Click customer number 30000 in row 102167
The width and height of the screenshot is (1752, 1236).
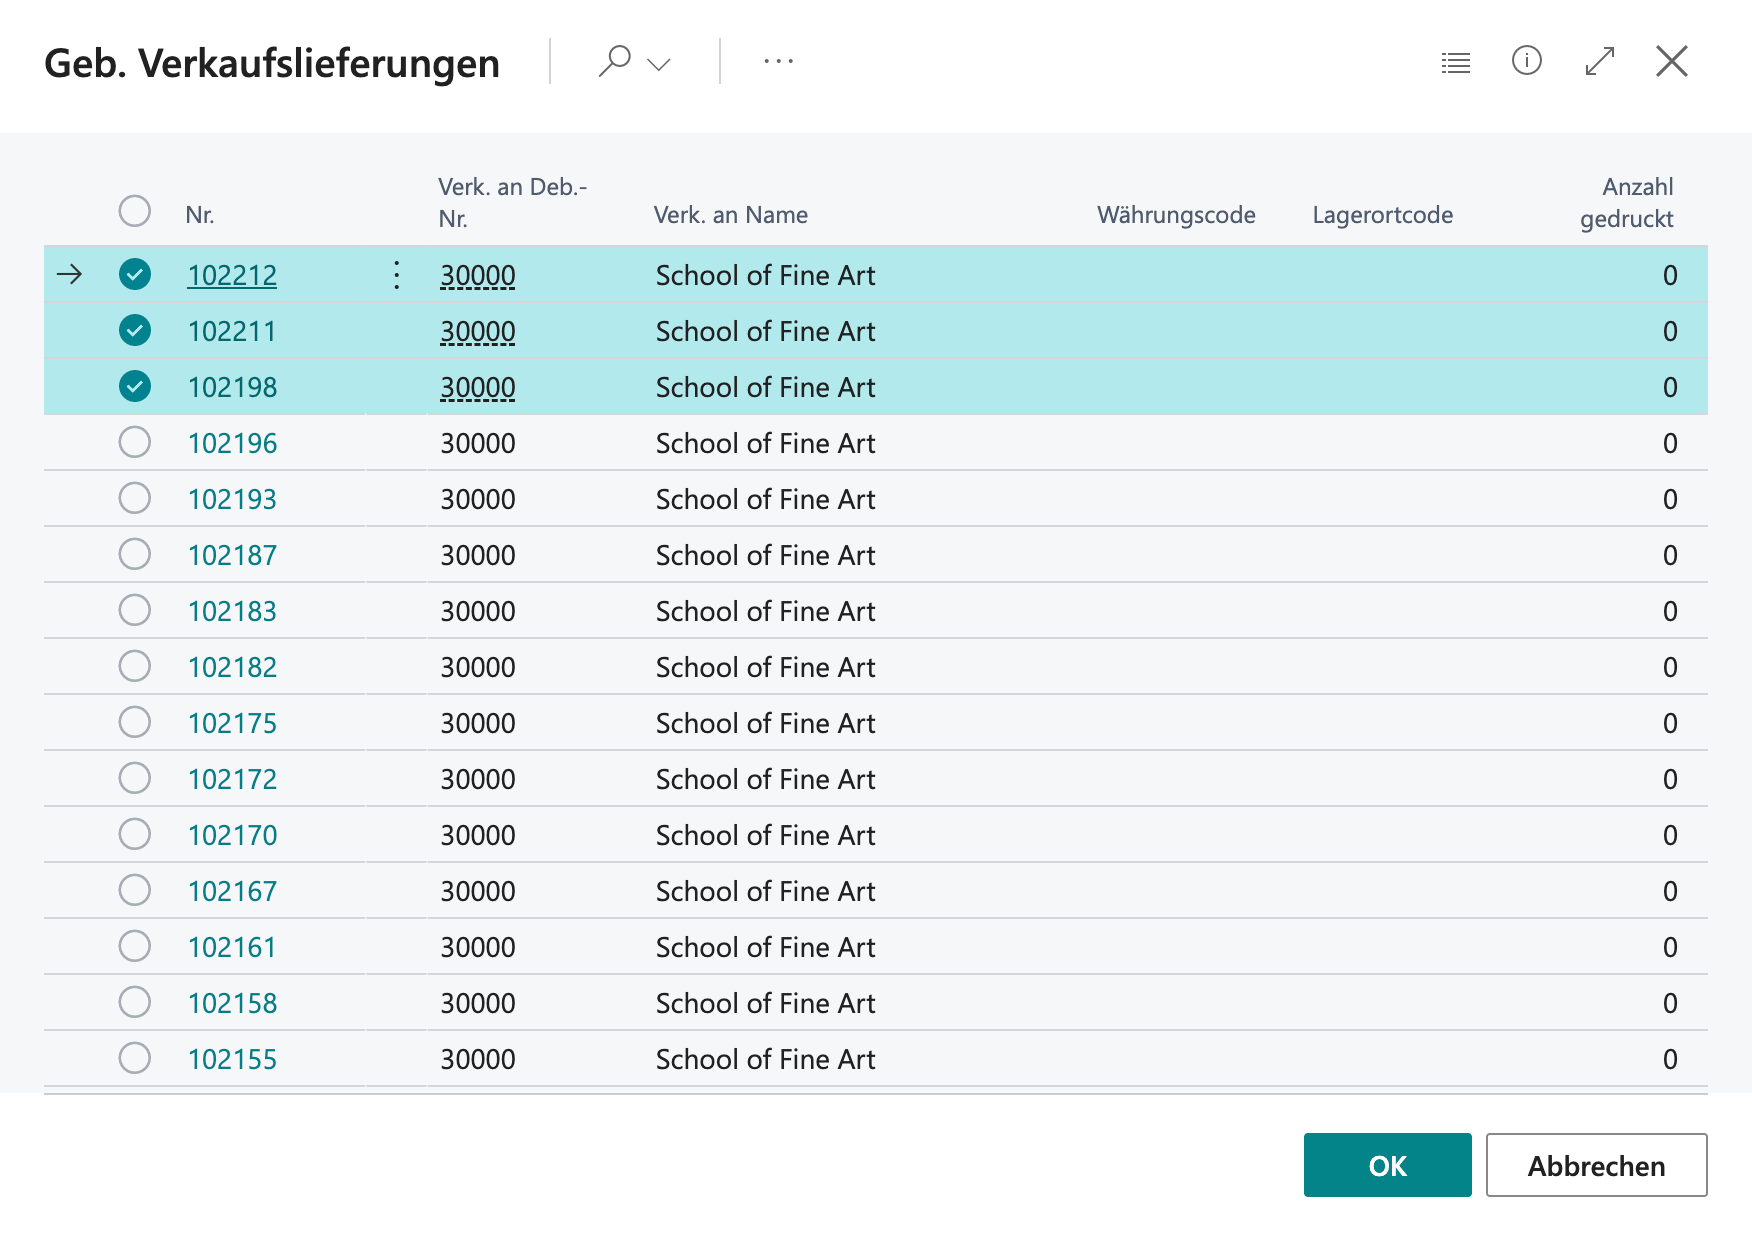pyautogui.click(x=478, y=891)
